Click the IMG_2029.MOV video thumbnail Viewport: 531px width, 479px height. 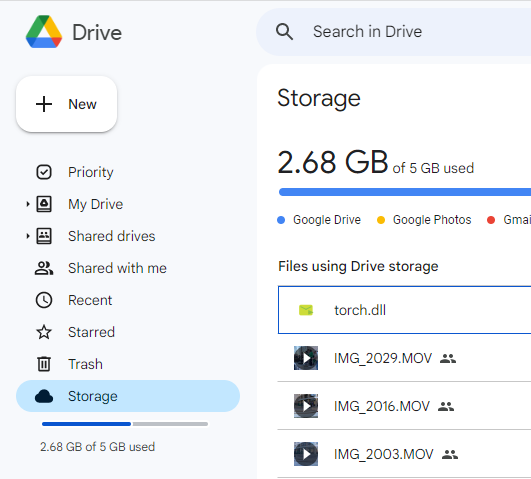coord(306,358)
